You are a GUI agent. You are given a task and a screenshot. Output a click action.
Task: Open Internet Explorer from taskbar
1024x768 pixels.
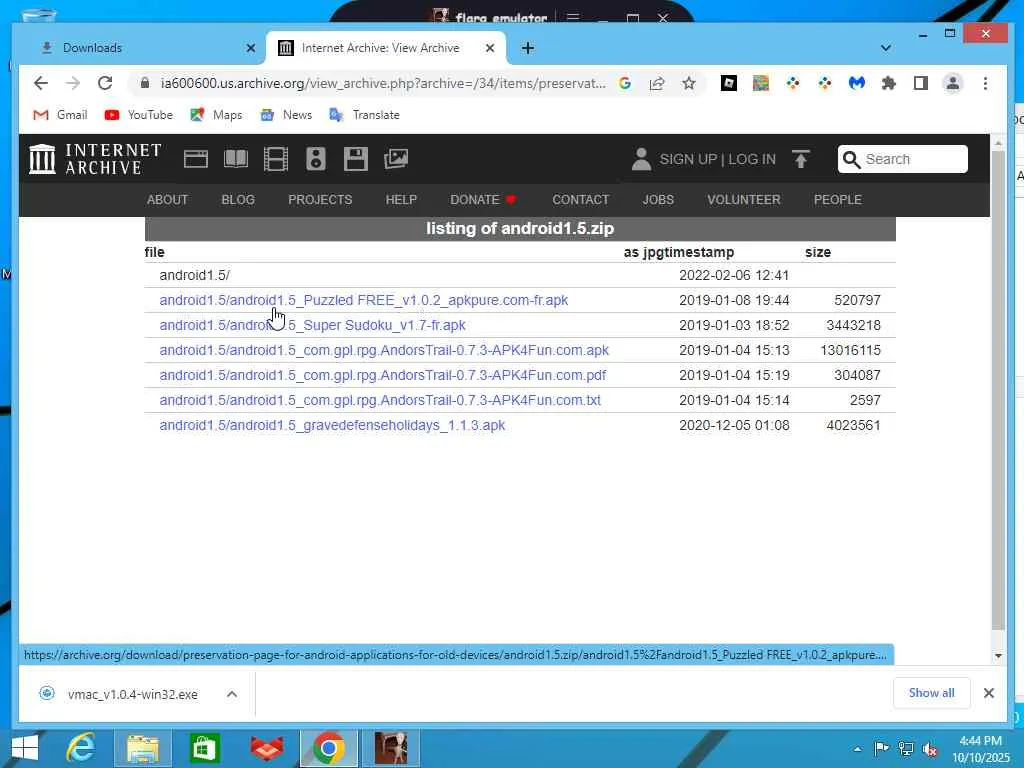click(81, 748)
